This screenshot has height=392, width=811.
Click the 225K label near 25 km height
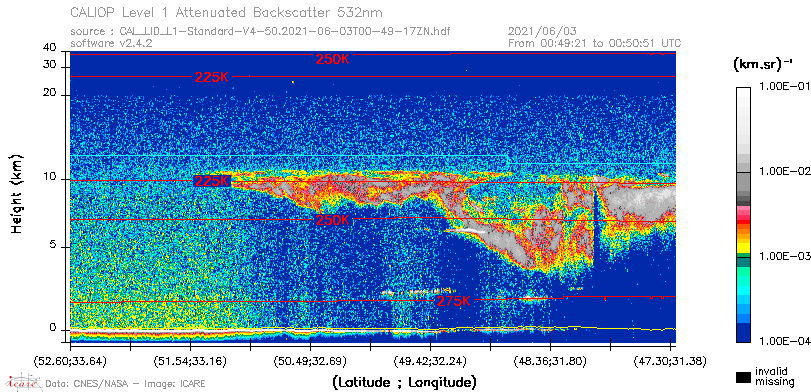[x=212, y=78]
